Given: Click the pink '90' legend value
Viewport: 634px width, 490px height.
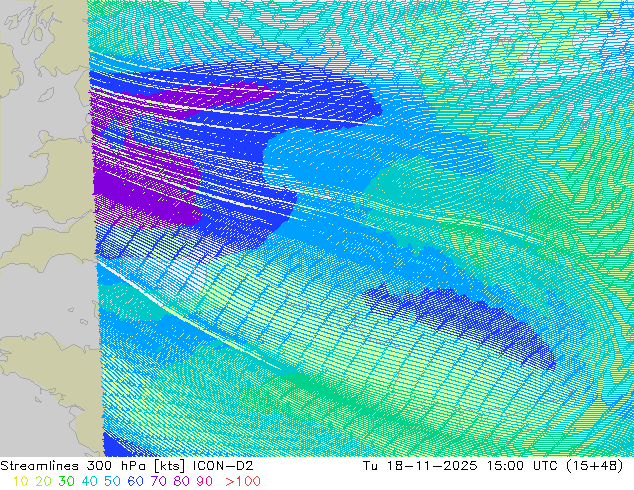Looking at the screenshot, I should (204, 481).
